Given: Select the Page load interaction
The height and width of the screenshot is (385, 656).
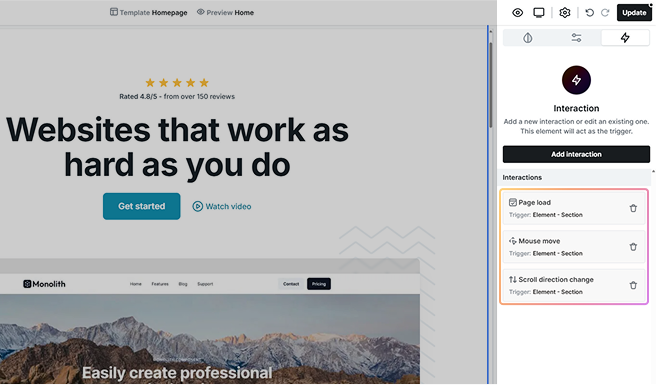Looking at the screenshot, I should tap(574, 208).
